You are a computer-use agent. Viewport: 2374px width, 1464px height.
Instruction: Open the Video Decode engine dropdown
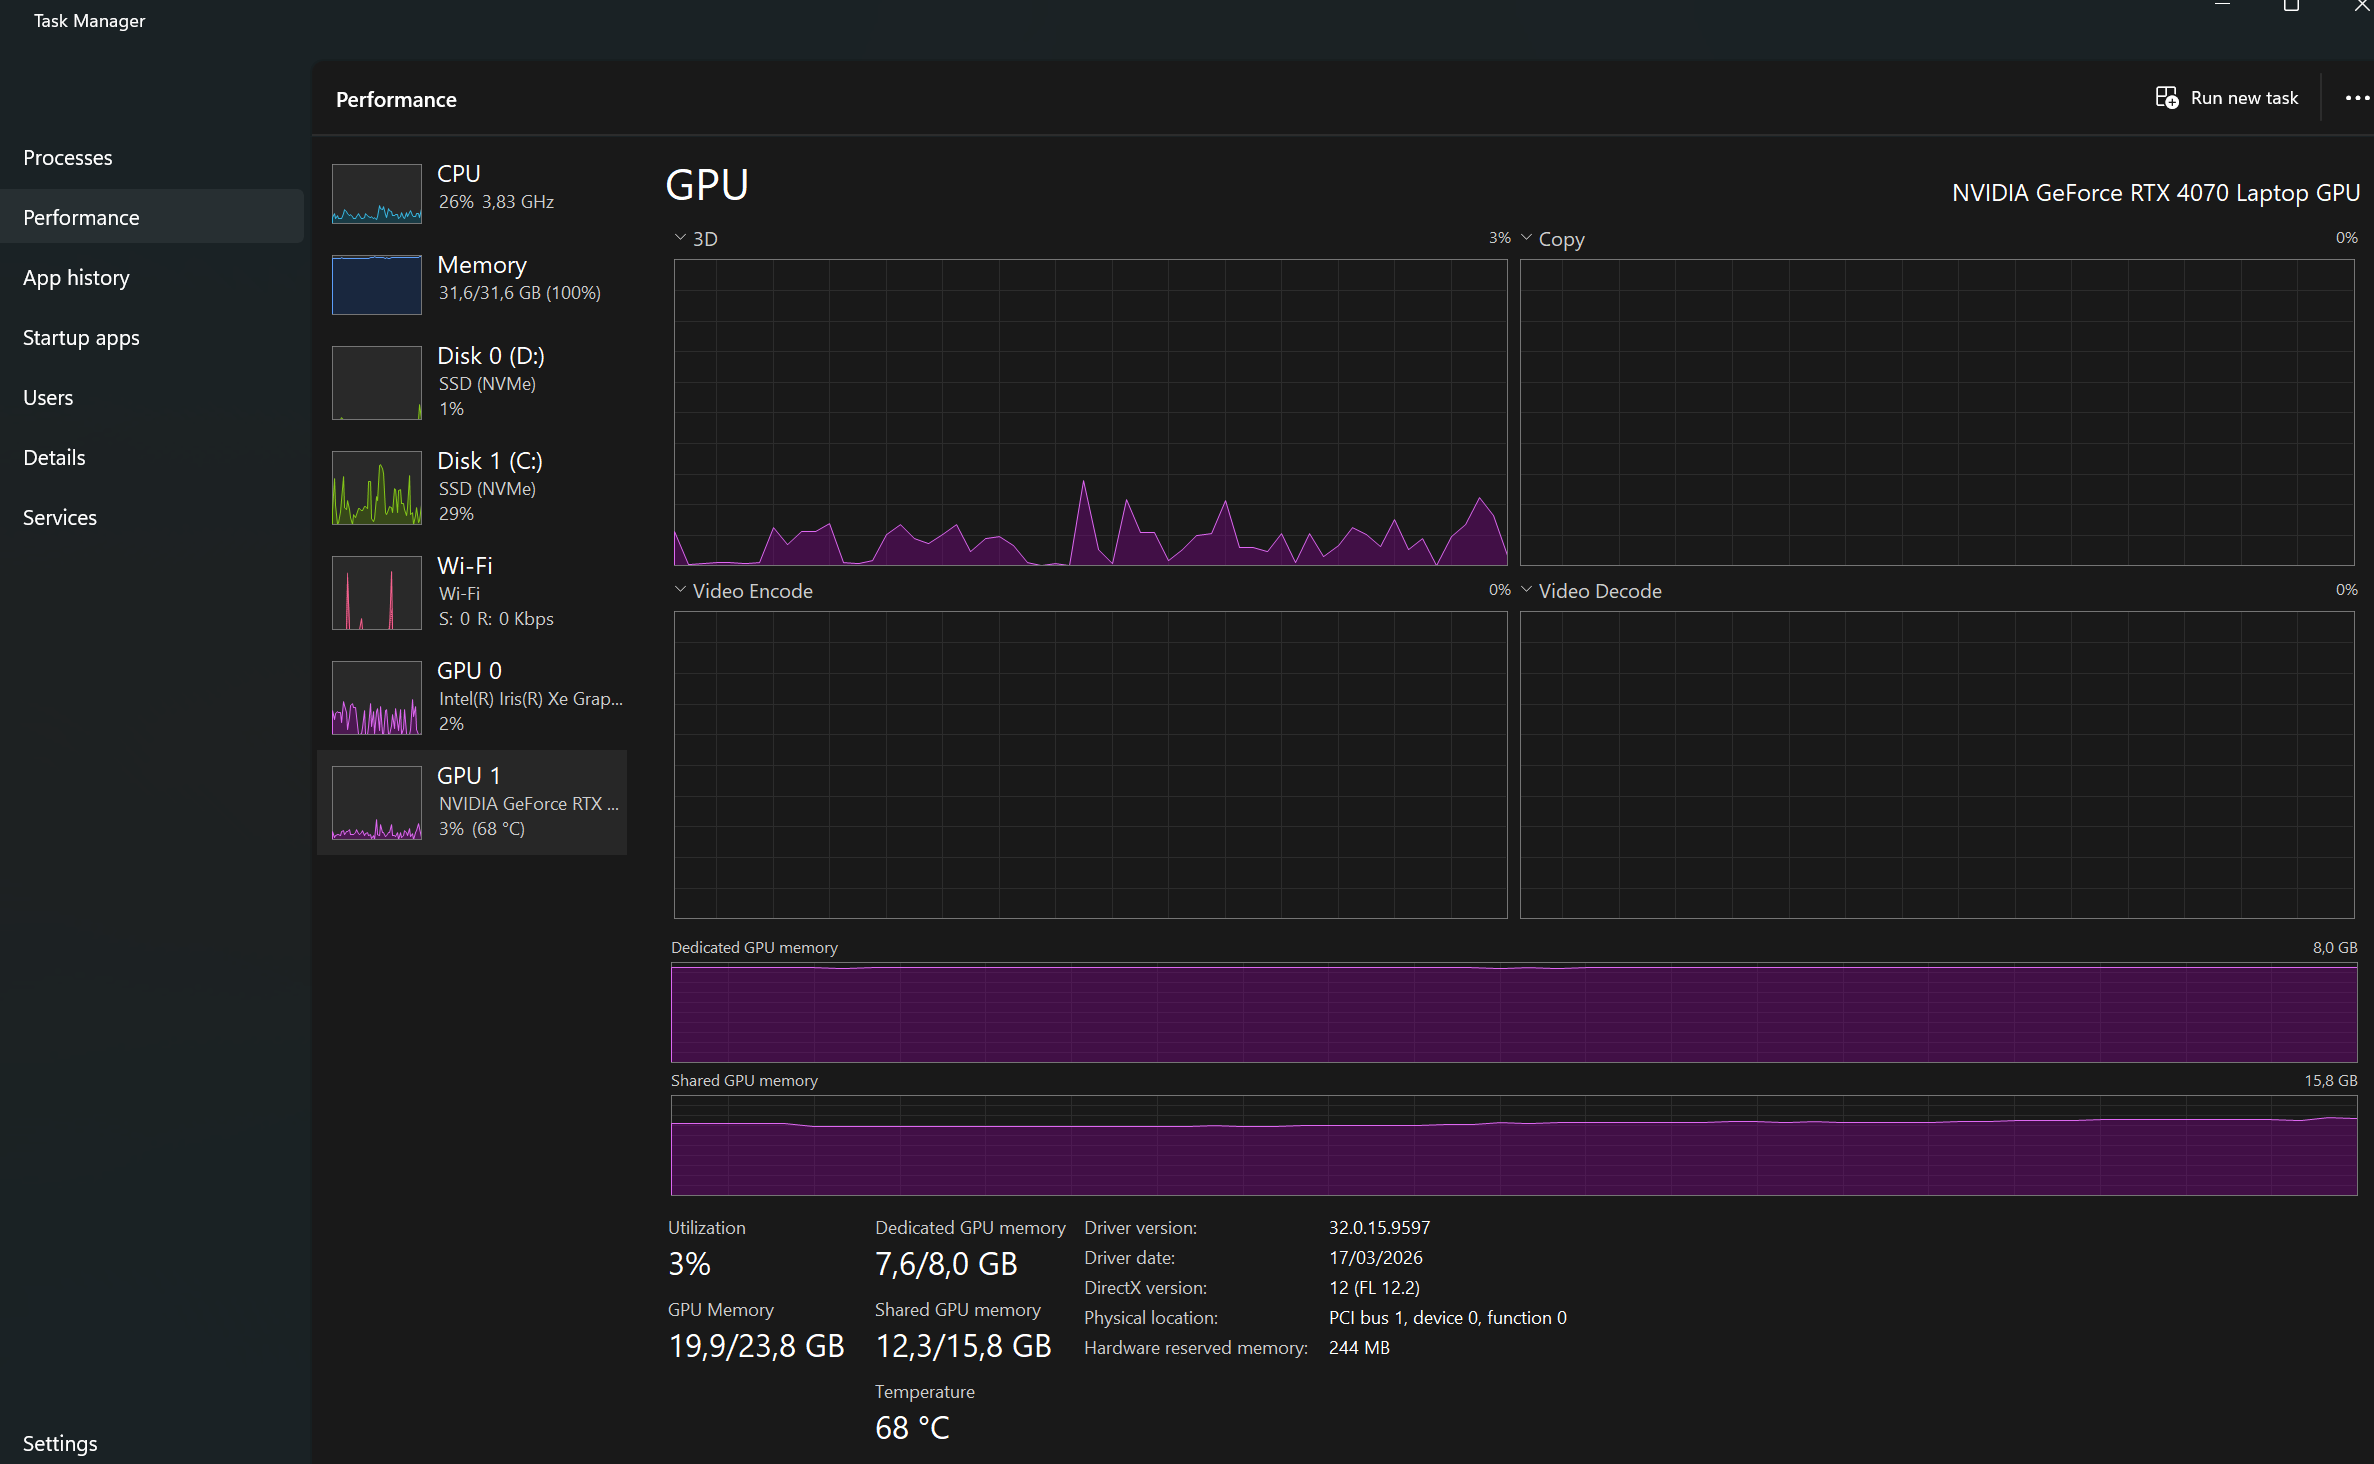click(1527, 590)
